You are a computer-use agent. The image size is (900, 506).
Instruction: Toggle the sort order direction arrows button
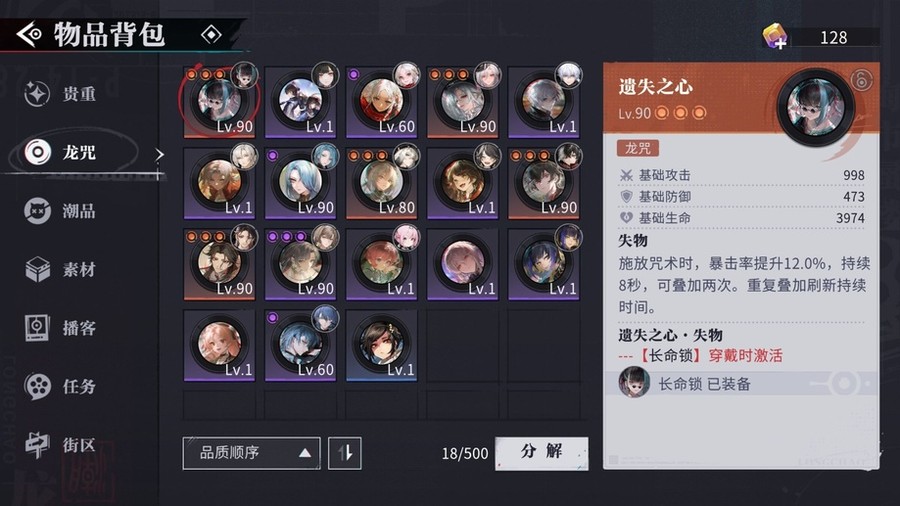point(345,453)
